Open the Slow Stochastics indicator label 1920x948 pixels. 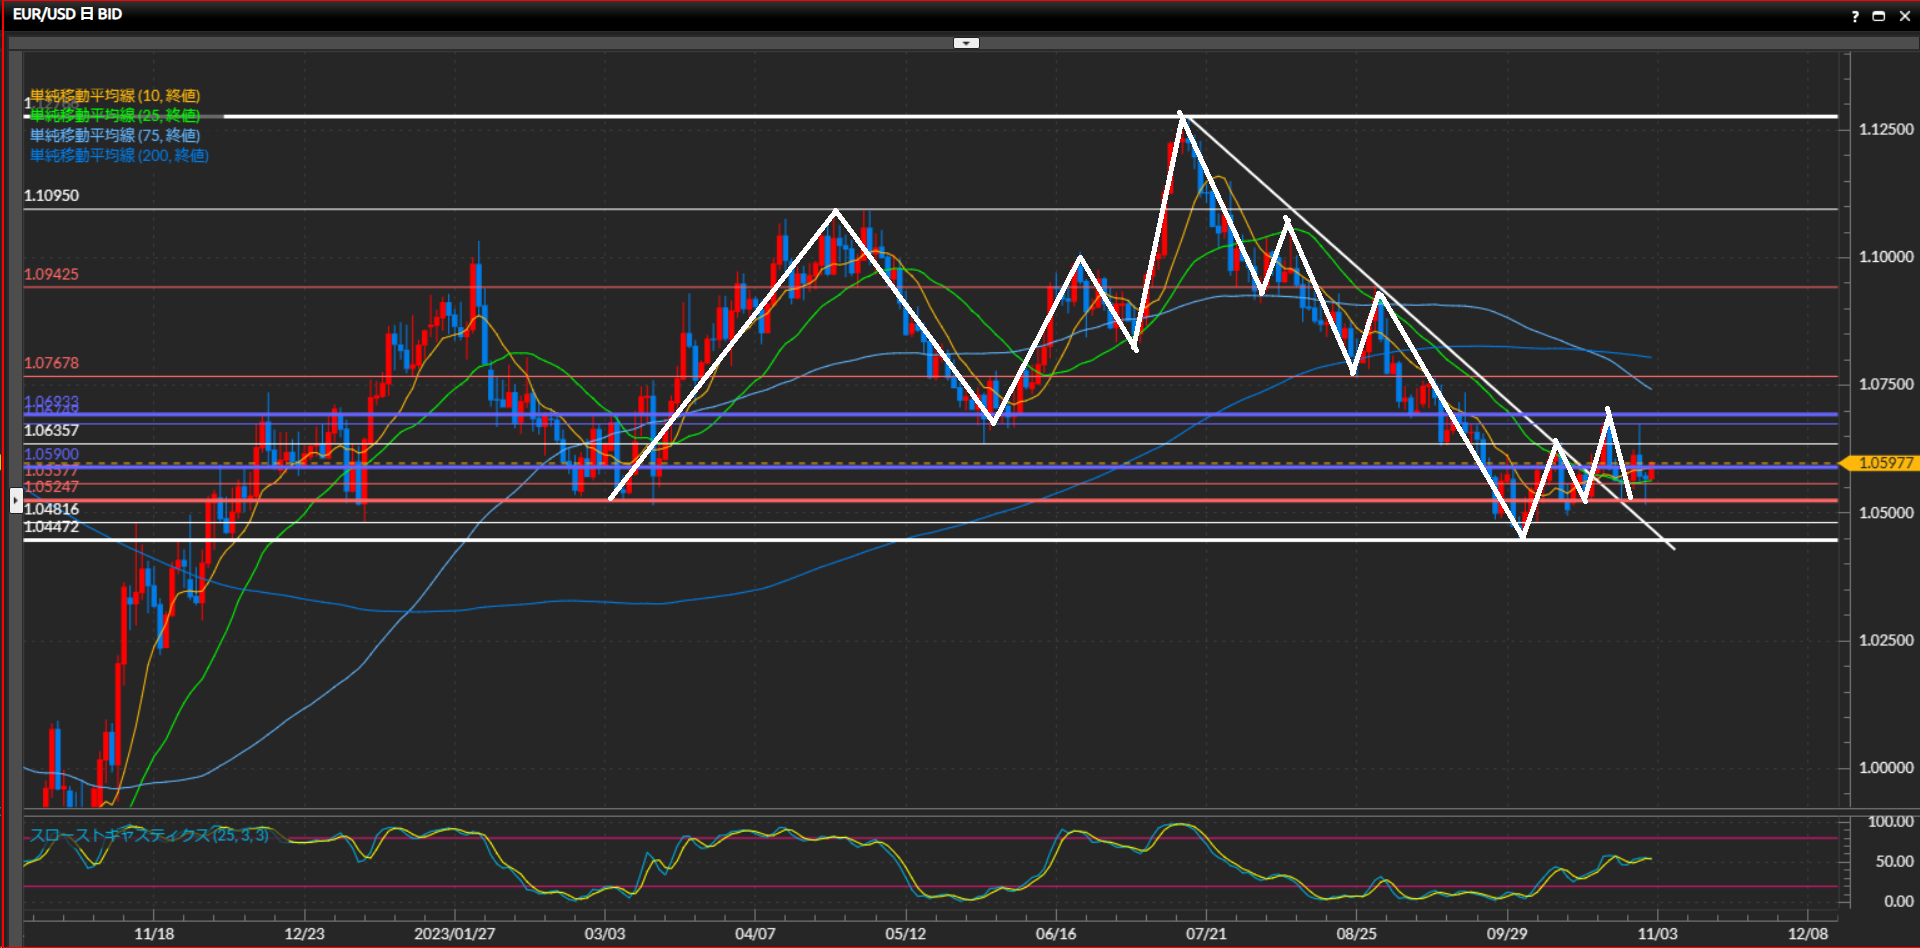point(149,835)
